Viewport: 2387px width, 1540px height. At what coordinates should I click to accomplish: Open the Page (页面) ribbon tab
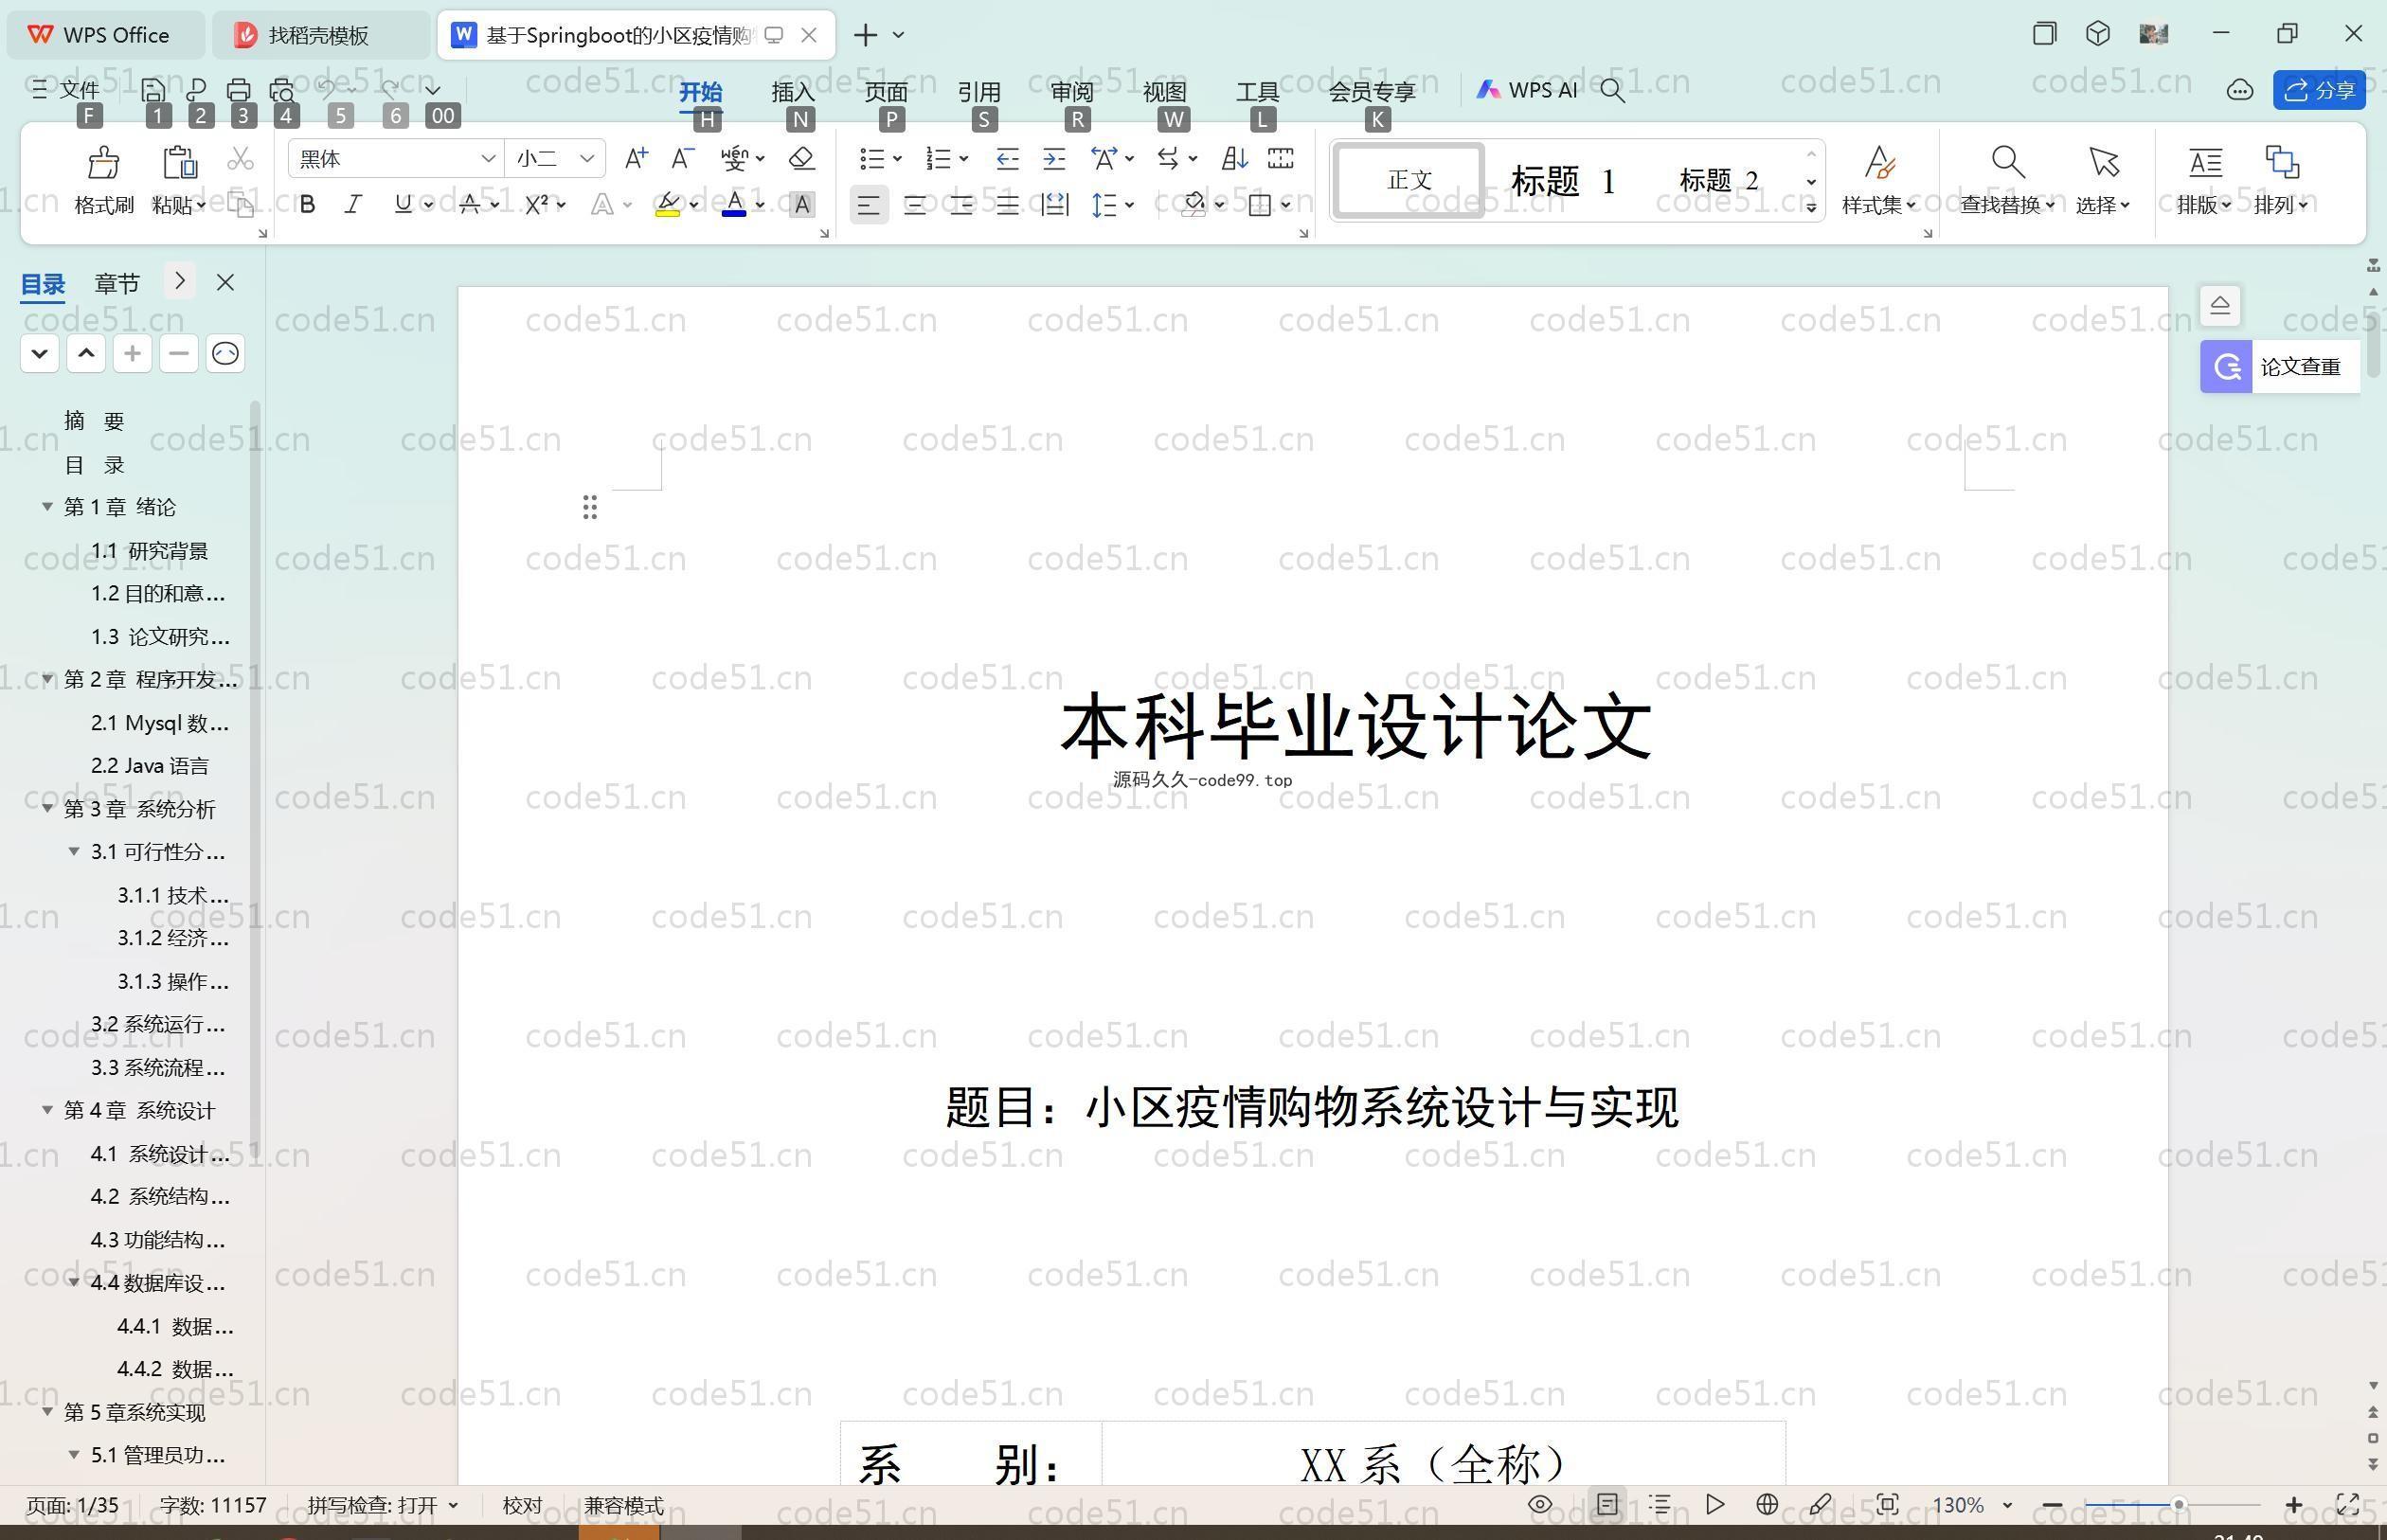click(886, 91)
